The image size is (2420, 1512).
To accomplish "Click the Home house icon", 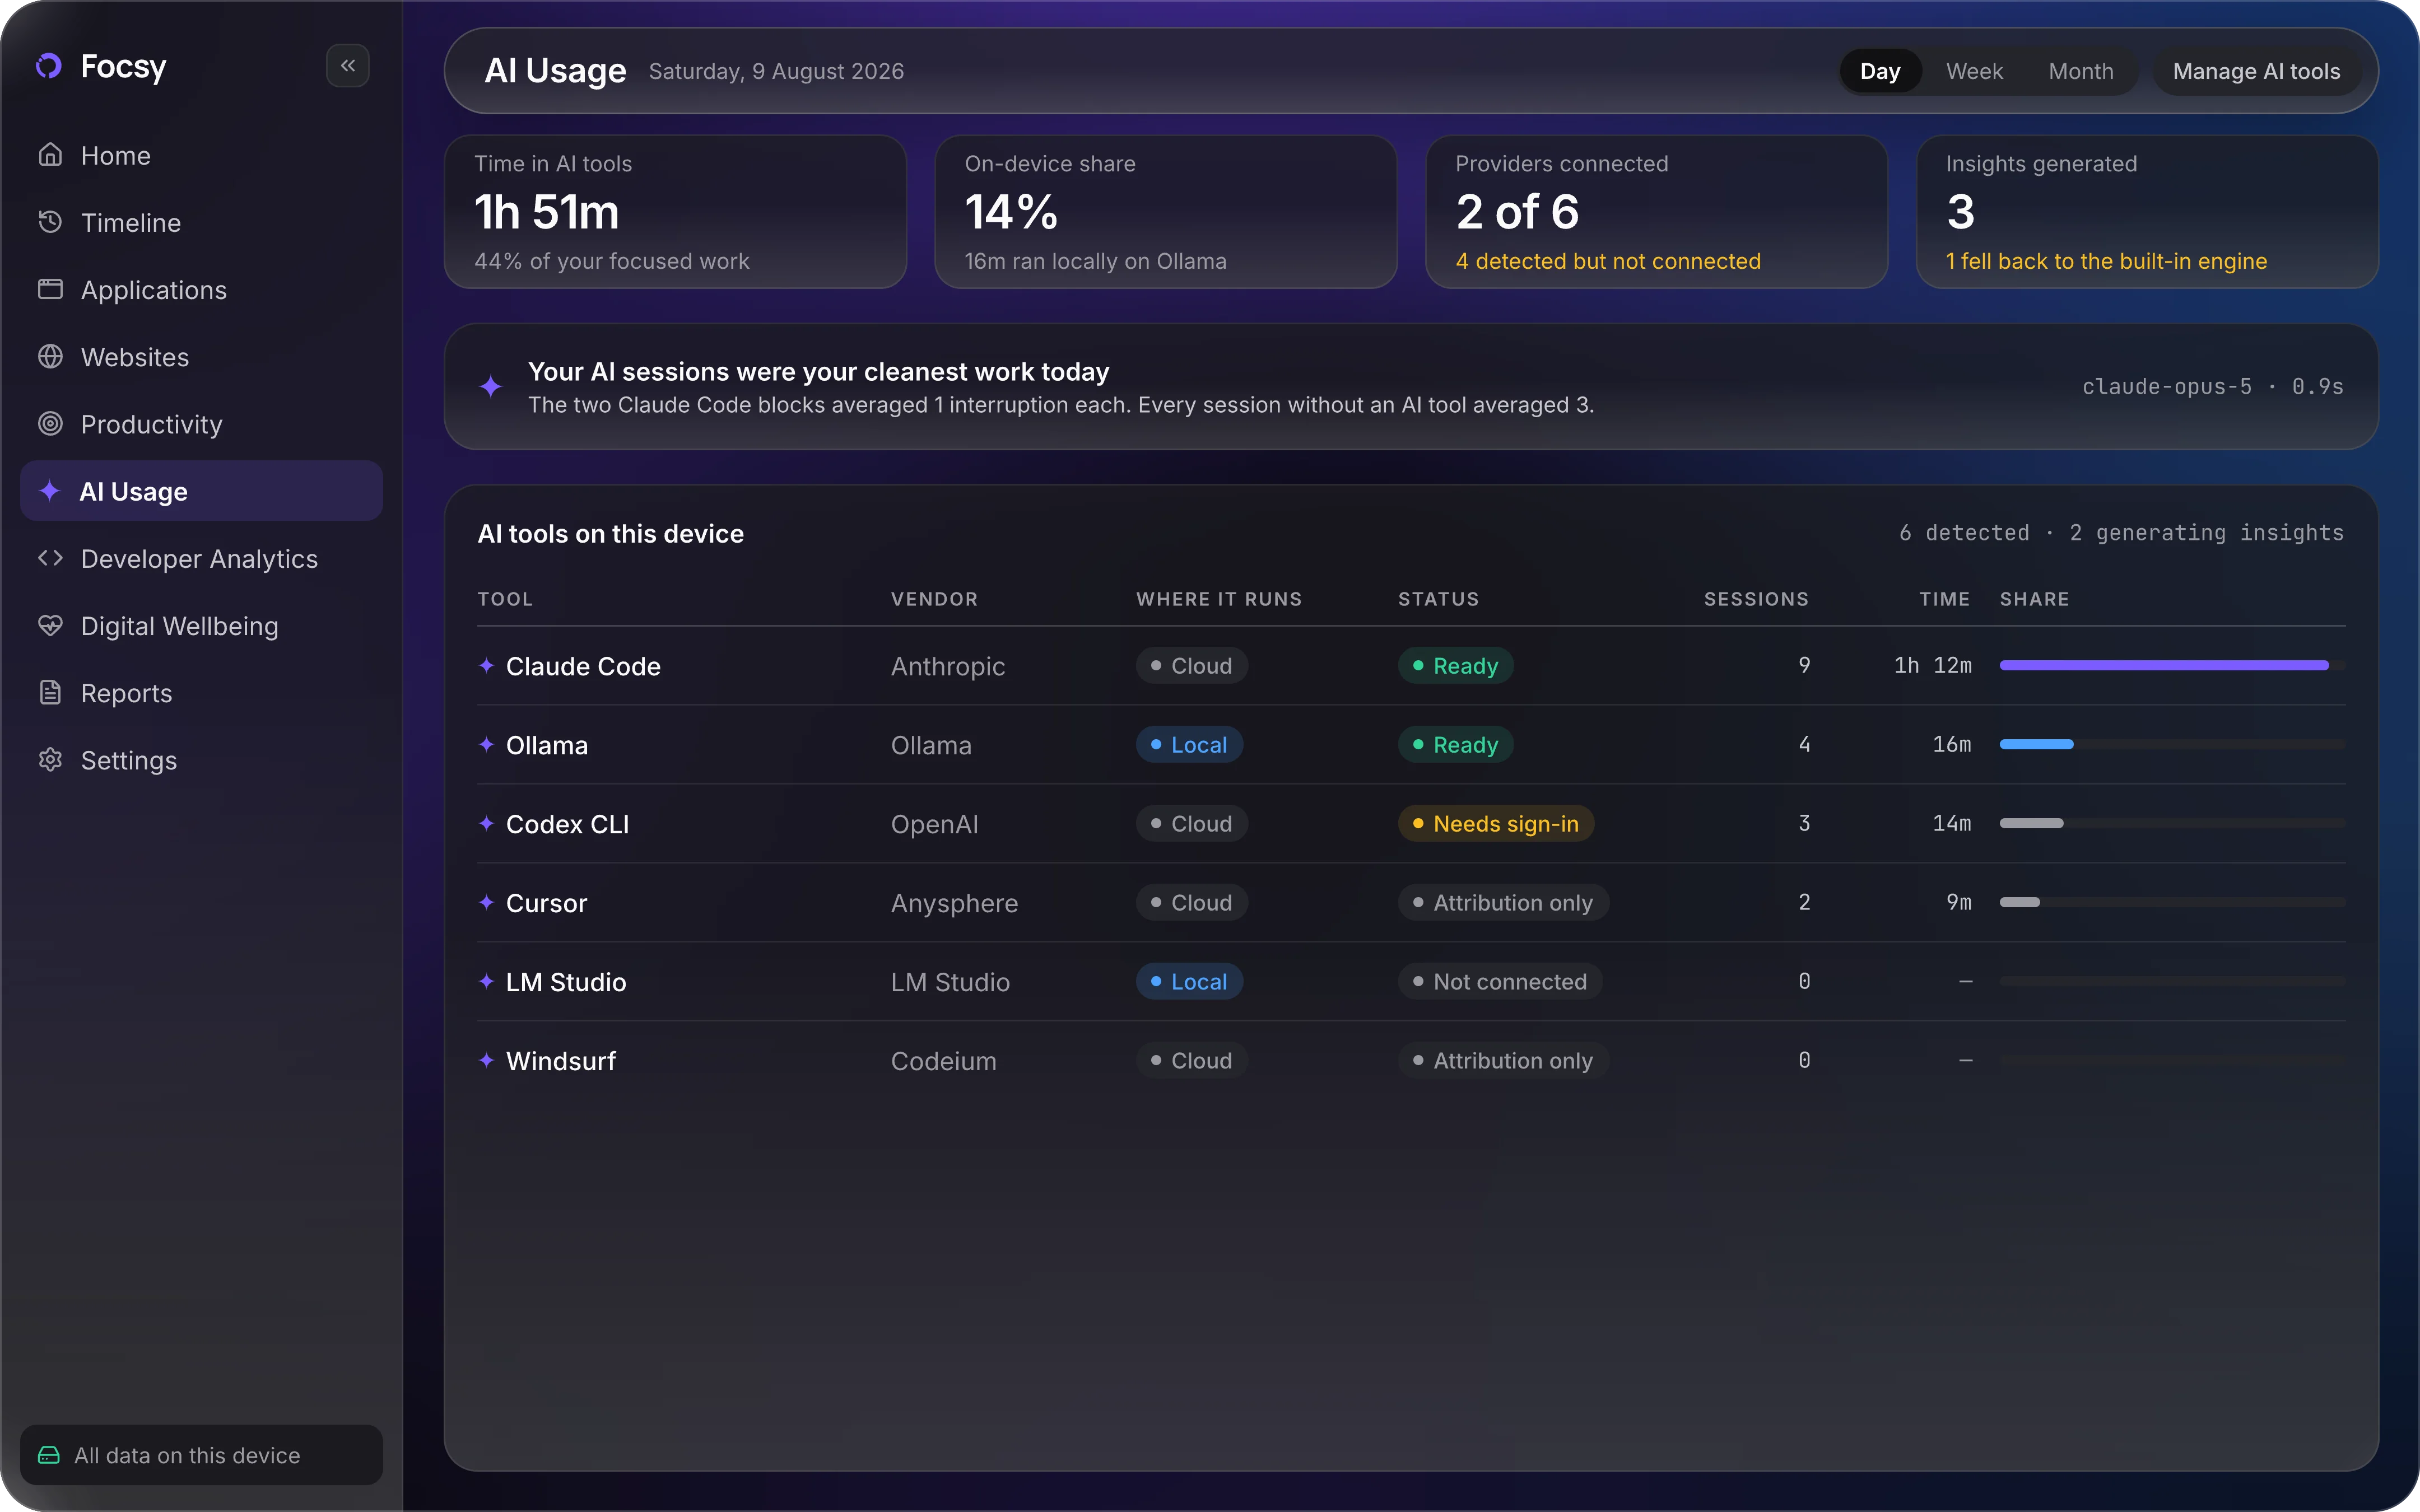I will coord(50,155).
